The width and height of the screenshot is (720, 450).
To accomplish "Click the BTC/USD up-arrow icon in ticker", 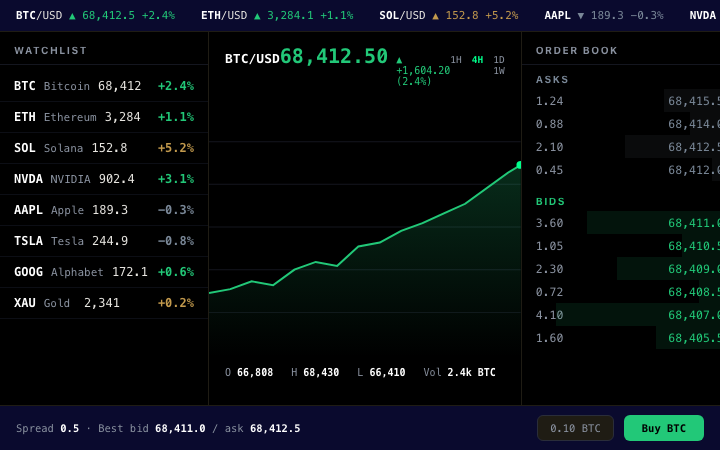I will [x=72, y=16].
